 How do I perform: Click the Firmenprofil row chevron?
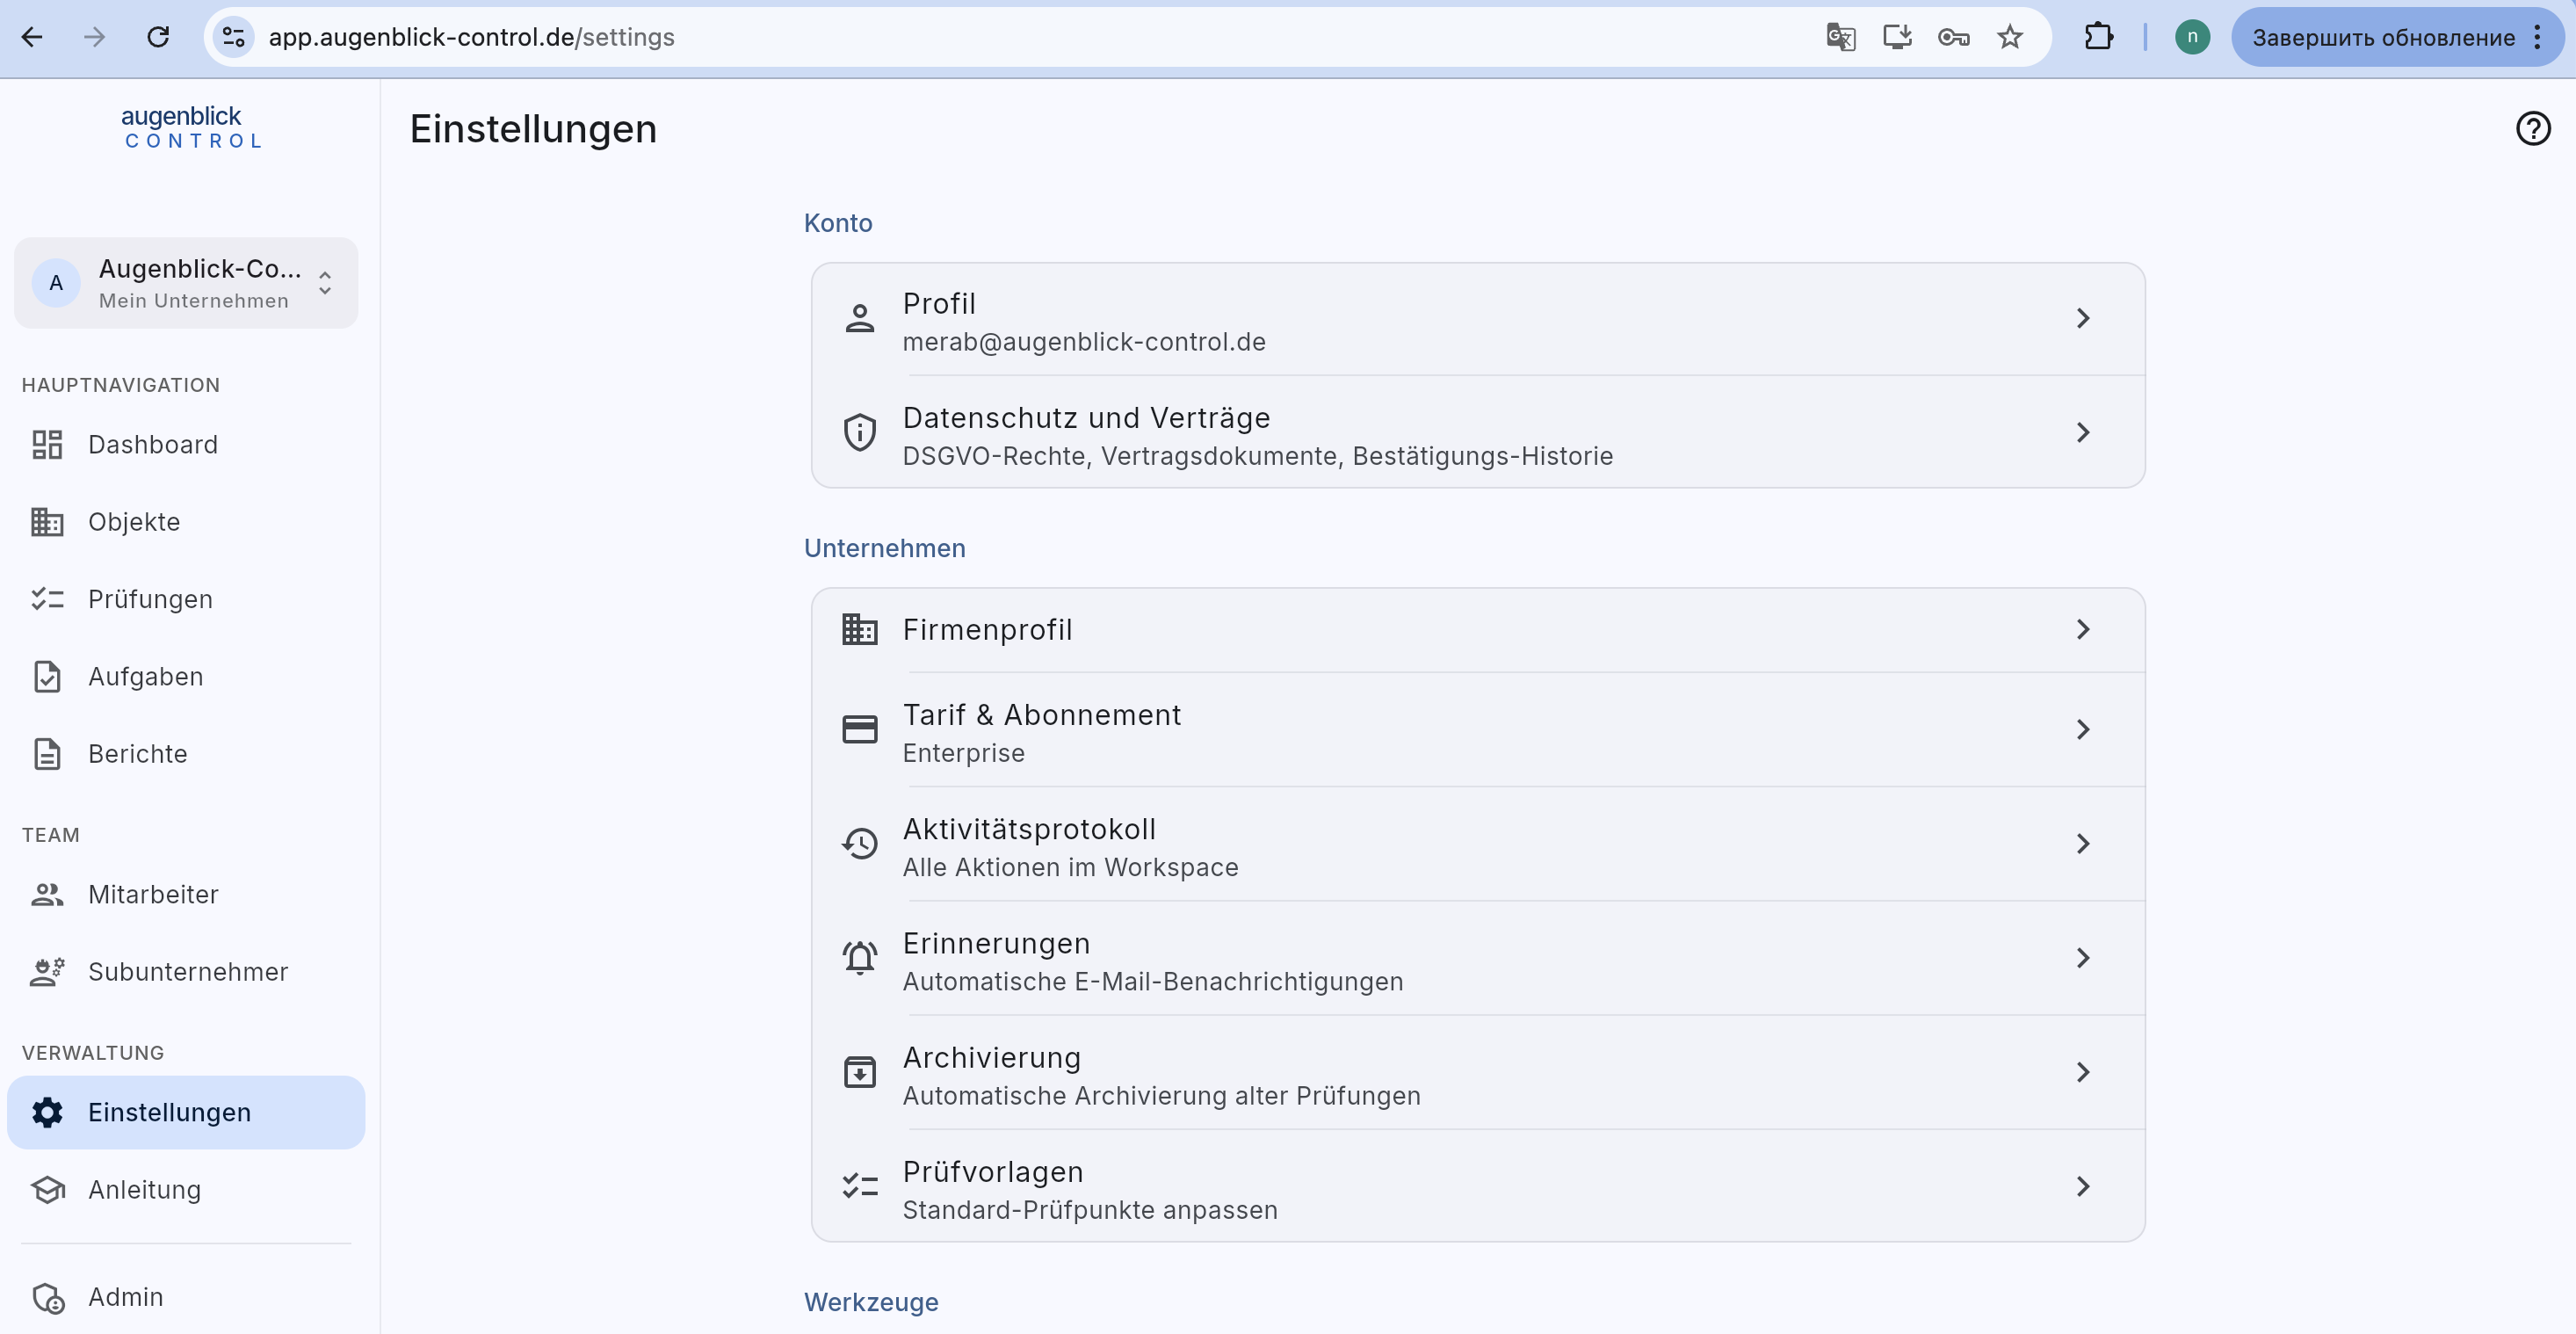[x=2082, y=629]
